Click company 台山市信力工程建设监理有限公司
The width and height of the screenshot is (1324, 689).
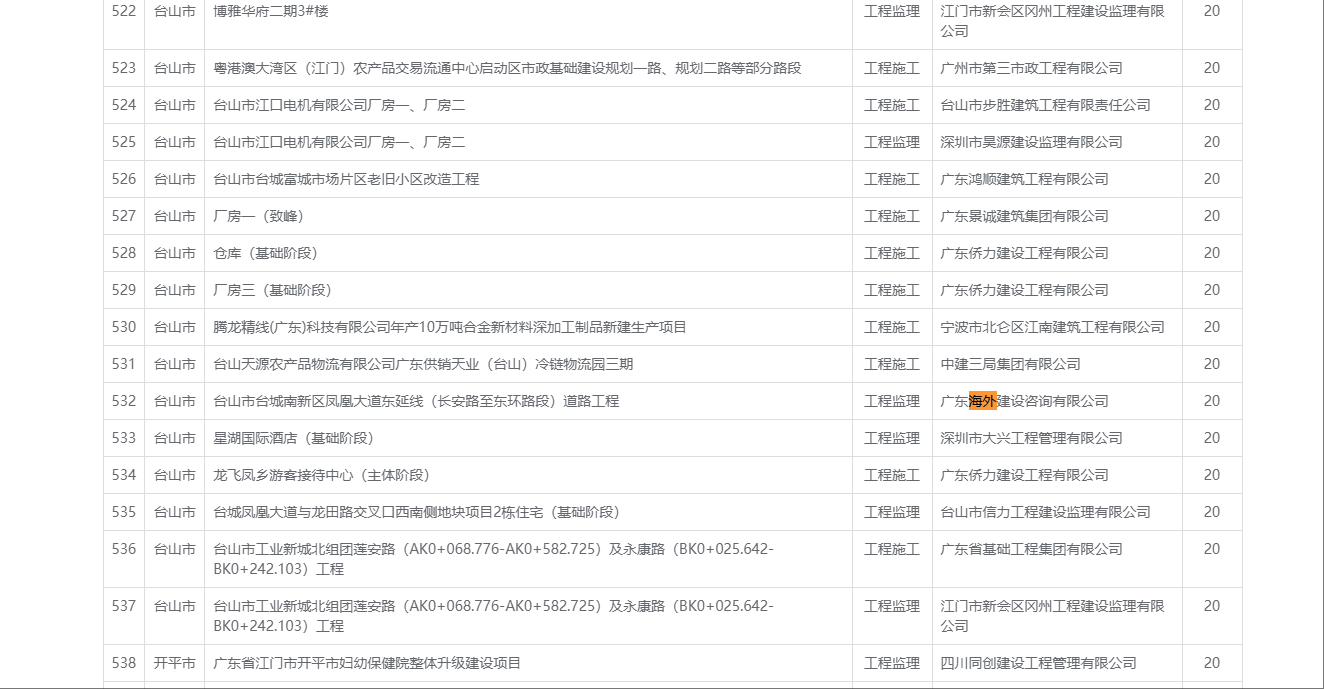pos(1045,512)
